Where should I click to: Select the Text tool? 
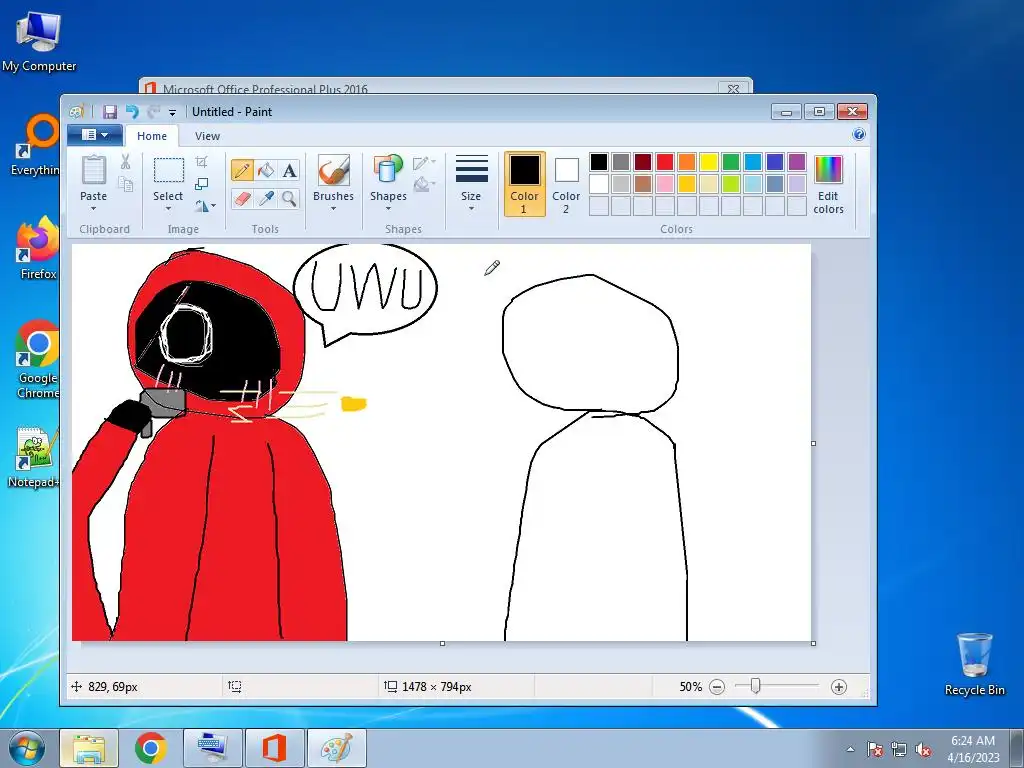[x=289, y=170]
